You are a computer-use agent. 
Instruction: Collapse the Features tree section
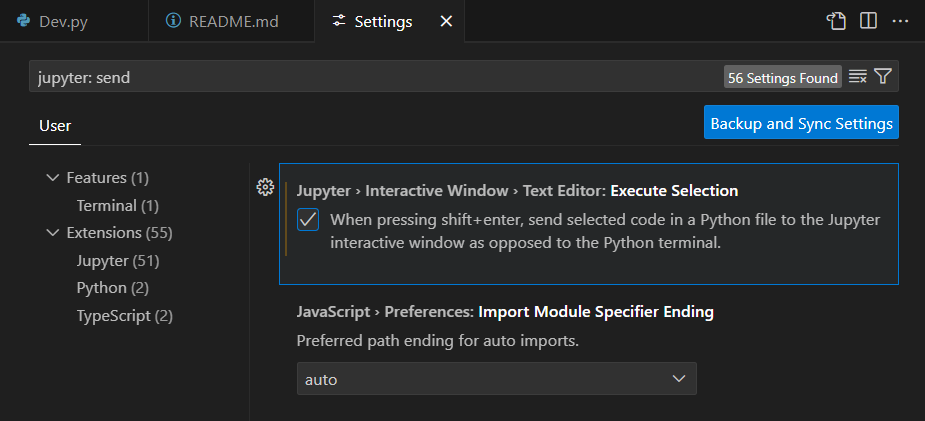tap(52, 178)
